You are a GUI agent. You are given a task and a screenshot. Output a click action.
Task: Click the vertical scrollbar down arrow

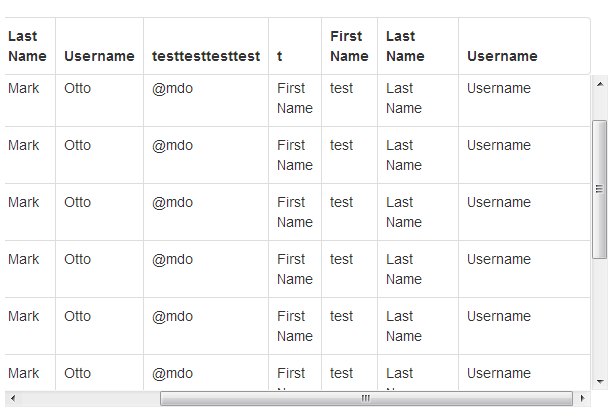(x=599, y=381)
